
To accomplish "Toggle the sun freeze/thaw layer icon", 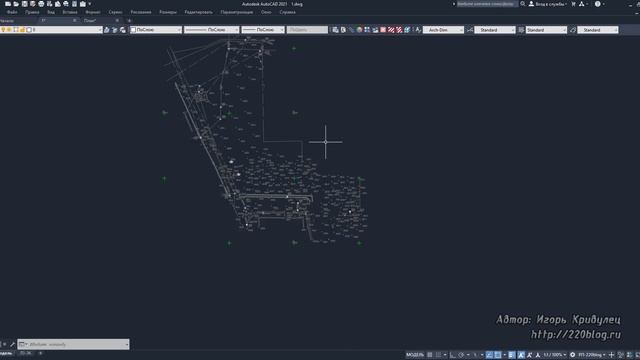I will (x=9, y=30).
